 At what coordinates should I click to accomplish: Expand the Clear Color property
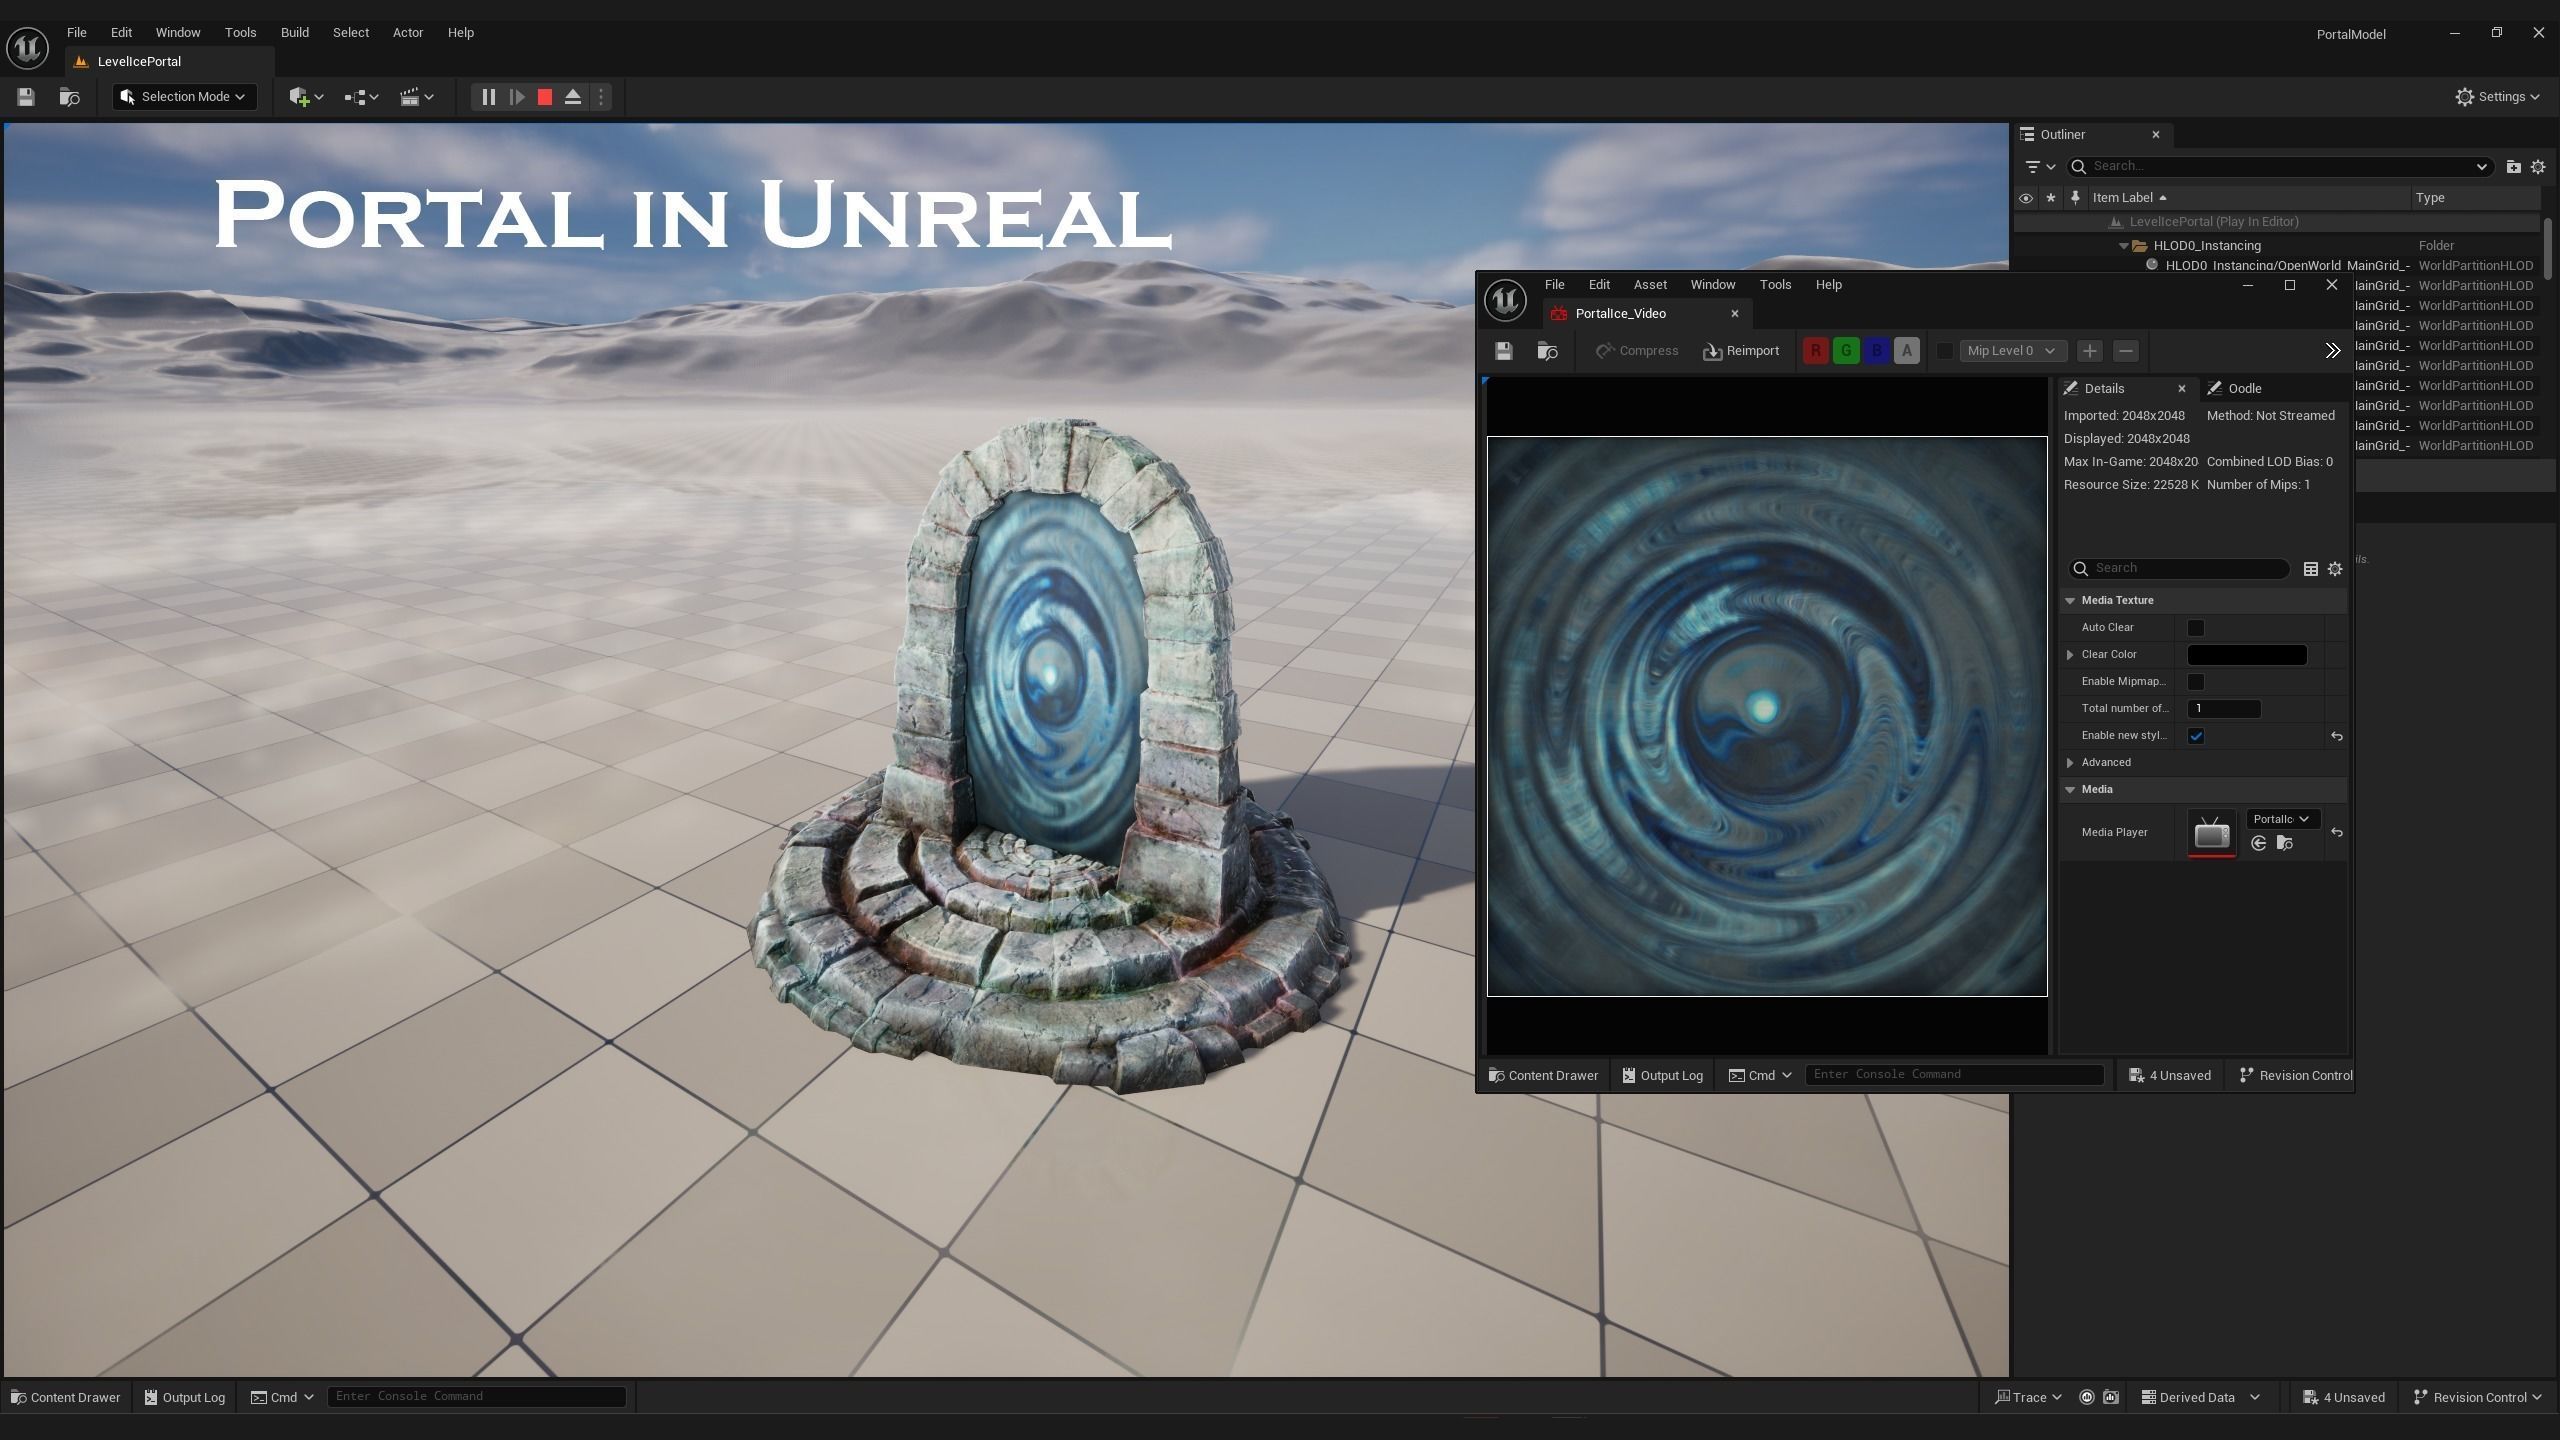pos(2070,655)
